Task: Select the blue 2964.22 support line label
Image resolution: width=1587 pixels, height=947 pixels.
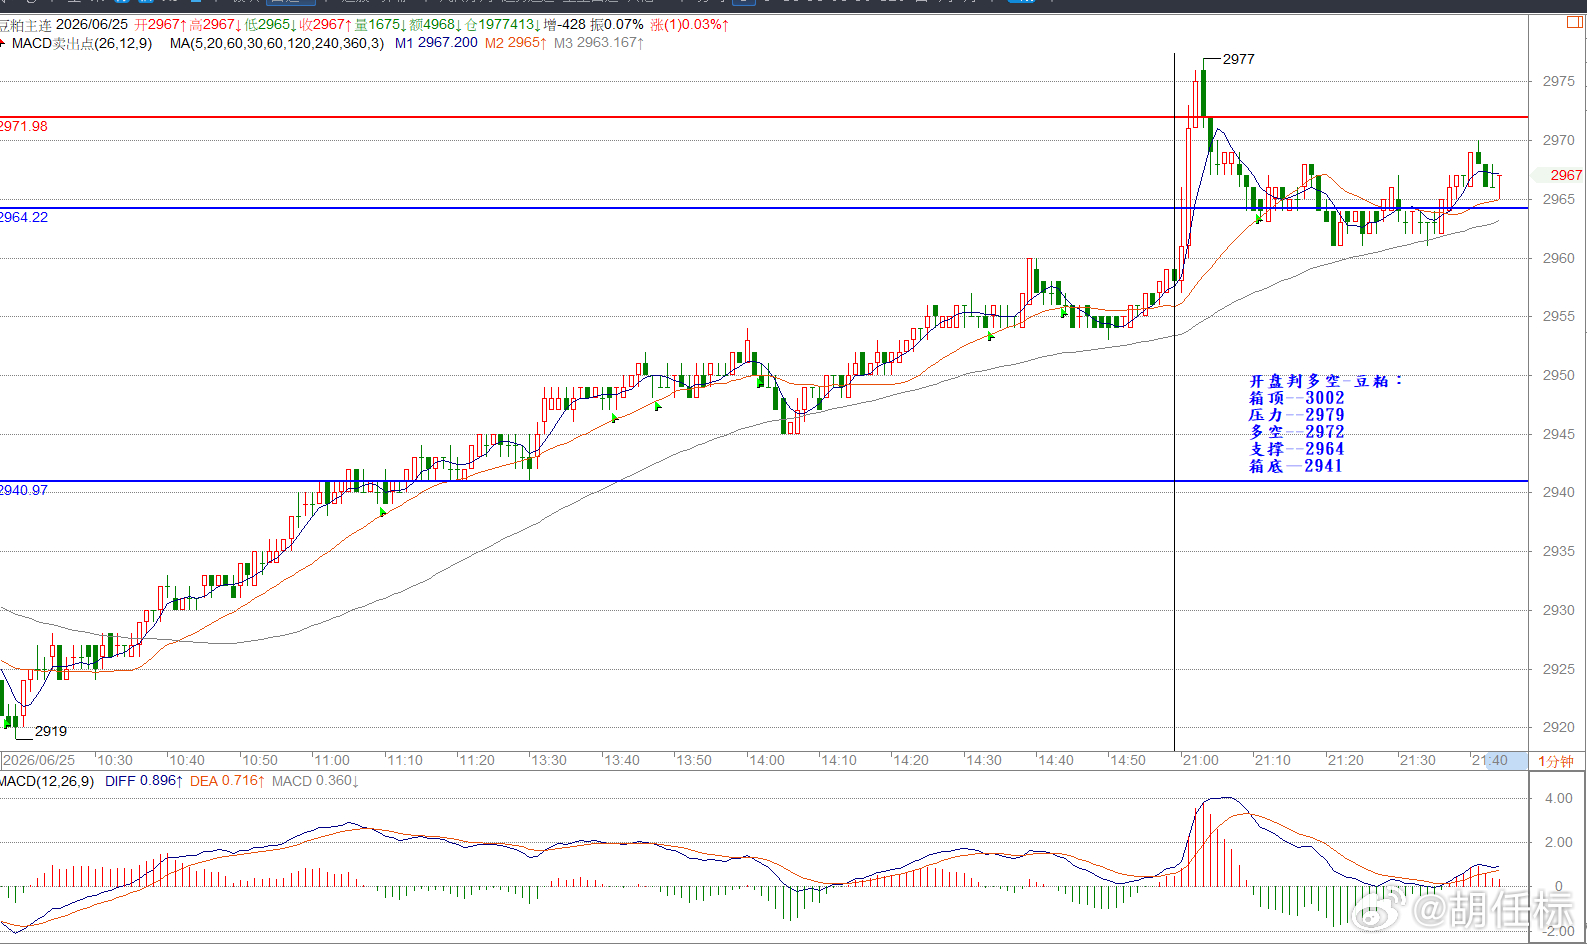Action: point(24,217)
